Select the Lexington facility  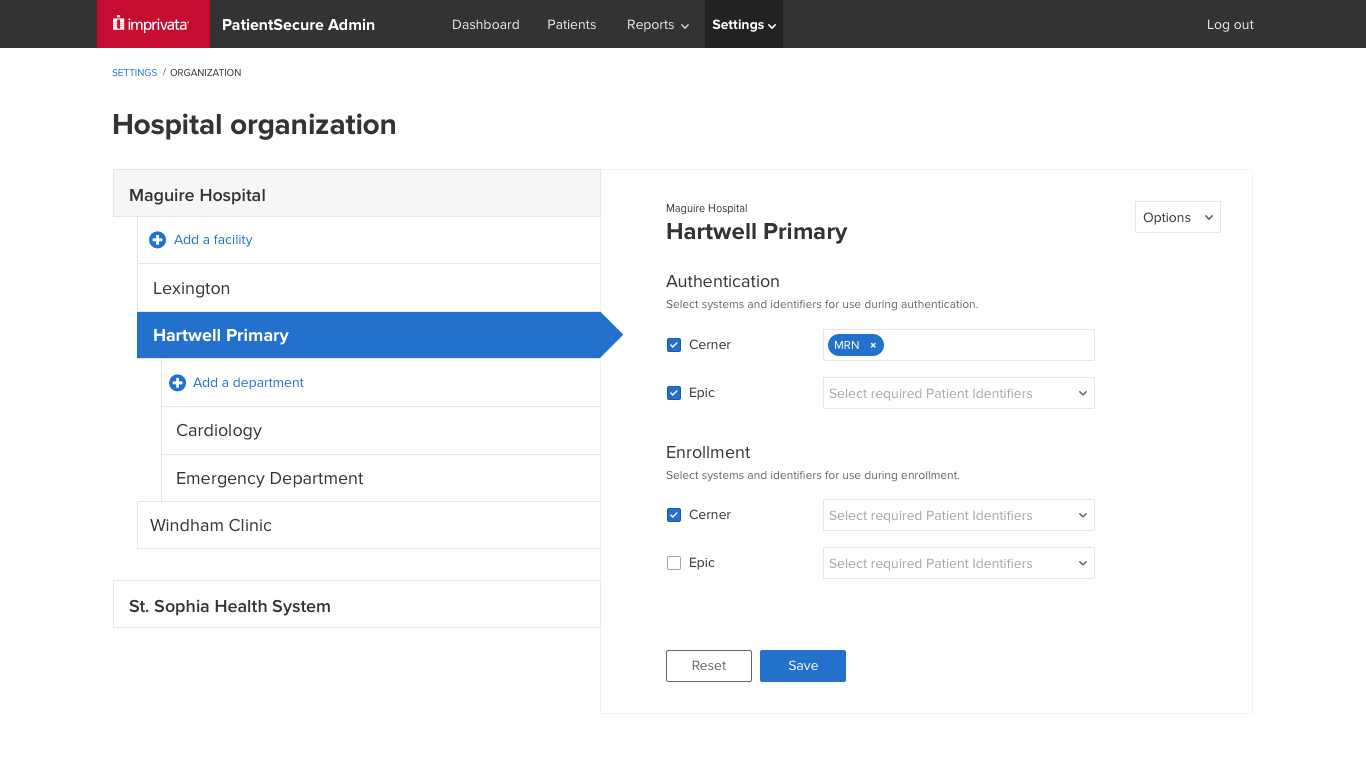coord(369,288)
